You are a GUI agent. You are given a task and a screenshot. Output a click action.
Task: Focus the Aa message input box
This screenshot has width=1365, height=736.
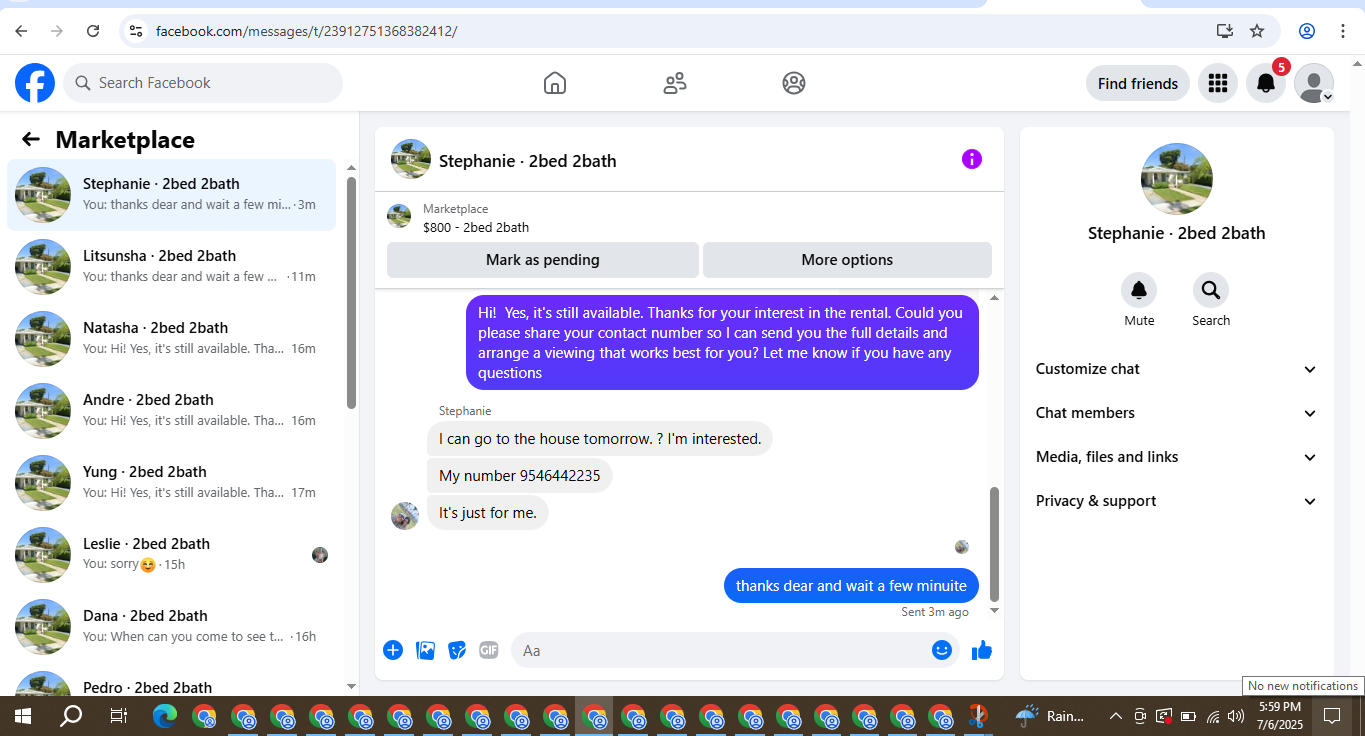[735, 650]
